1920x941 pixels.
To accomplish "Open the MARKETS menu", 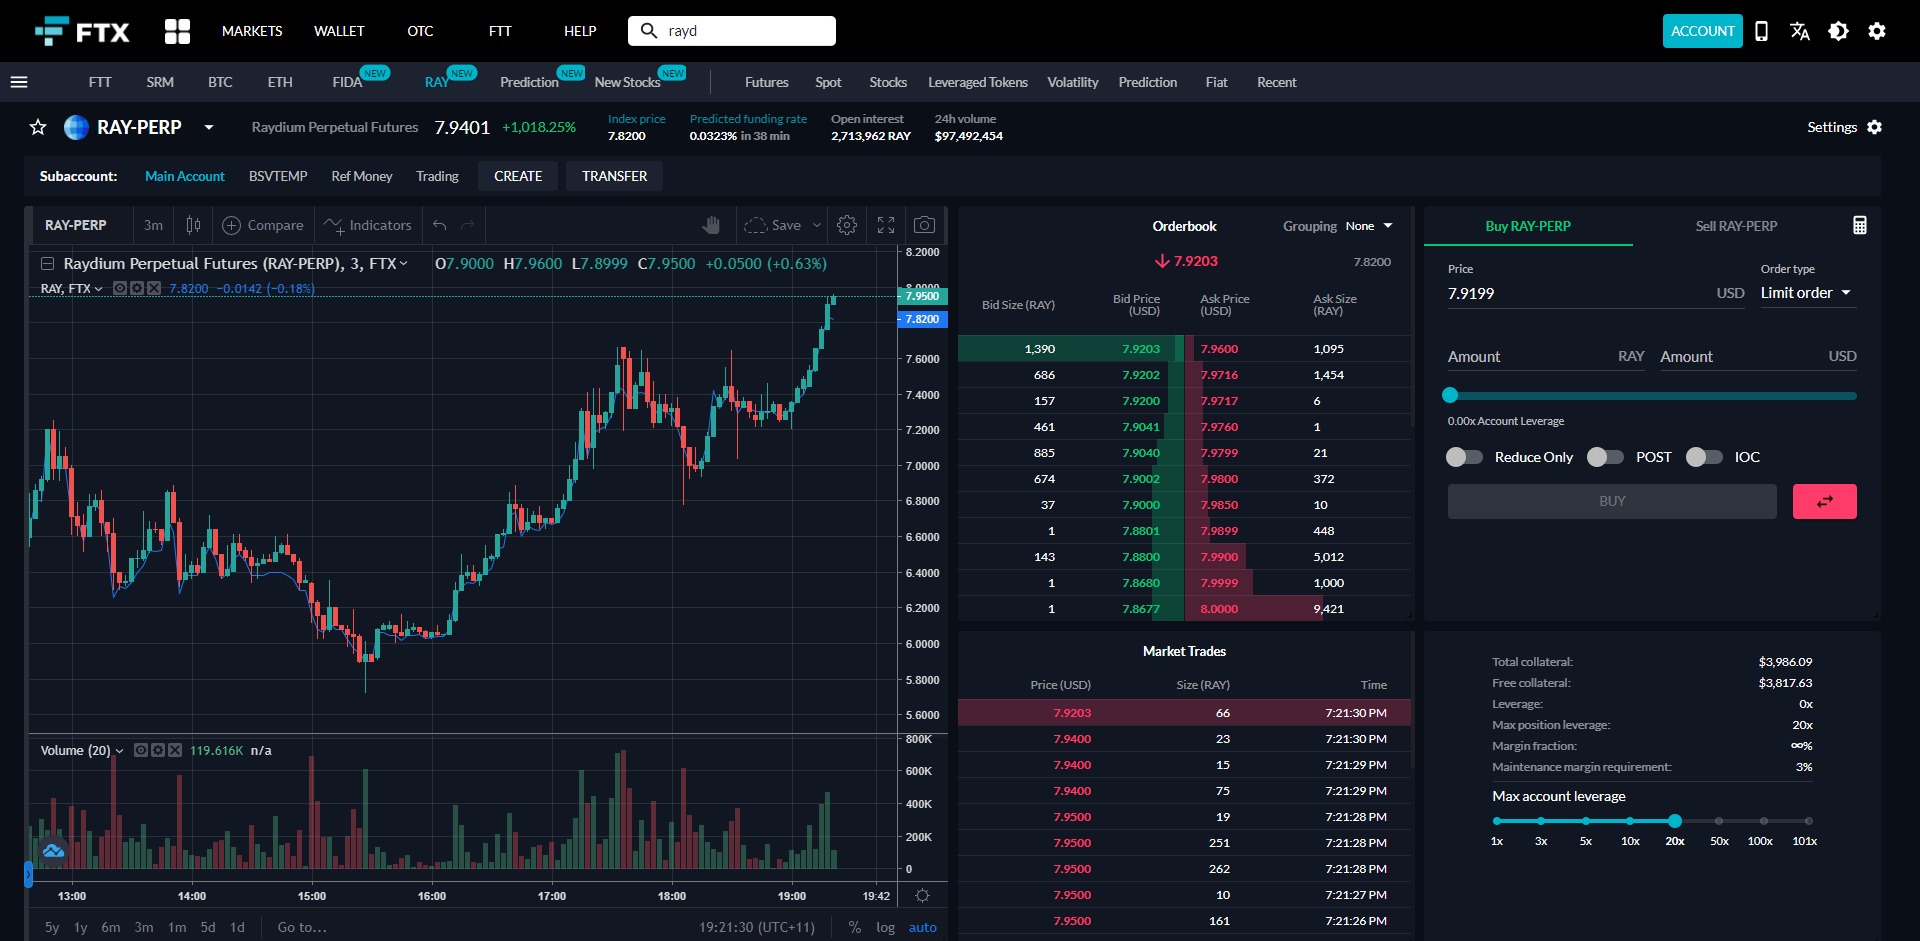I will pos(251,31).
